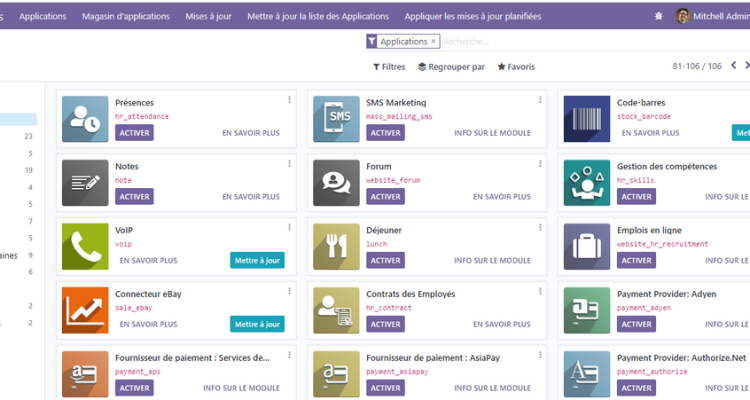The width and height of the screenshot is (750, 400).
Task: Select sidebar category with count 19
Action: point(29,170)
